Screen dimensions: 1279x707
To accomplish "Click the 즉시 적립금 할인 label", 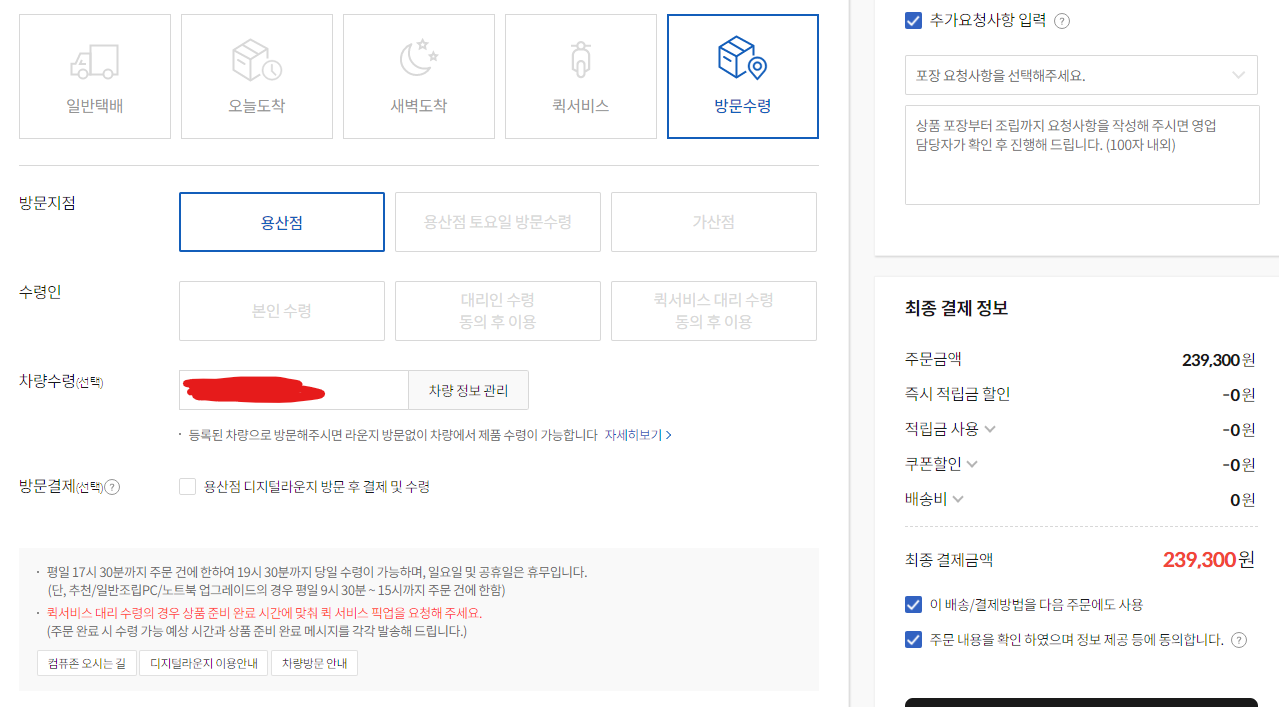I will (958, 394).
